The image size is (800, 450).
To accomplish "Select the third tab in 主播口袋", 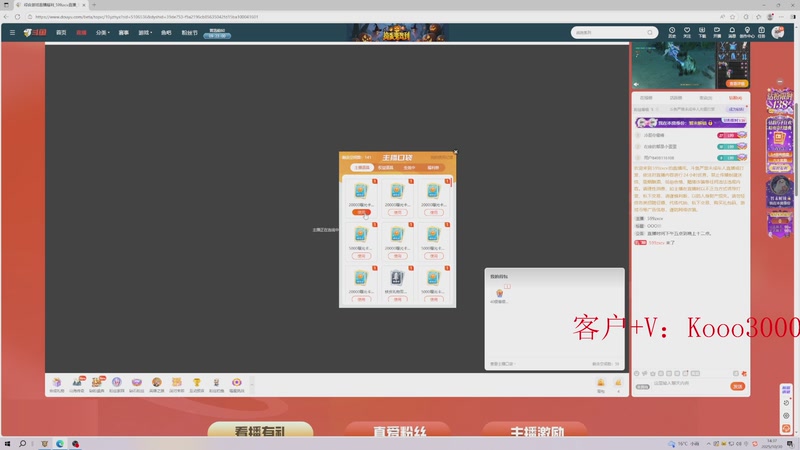I will (409, 167).
